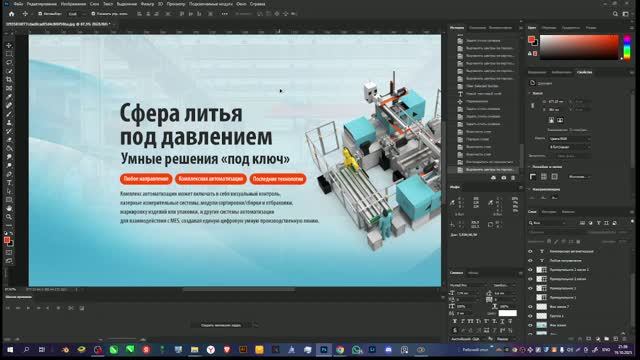This screenshot has height=360, width=640.
Task: Create new document from current state icon
Action: pyautogui.click(x=493, y=178)
